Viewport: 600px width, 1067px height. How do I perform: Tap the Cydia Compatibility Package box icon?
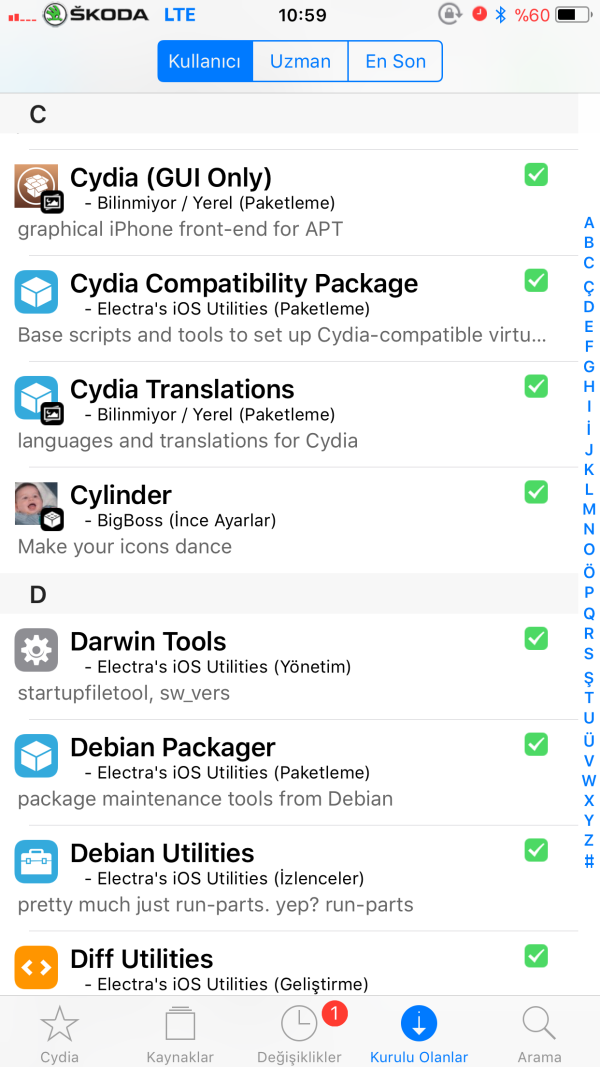[36, 292]
